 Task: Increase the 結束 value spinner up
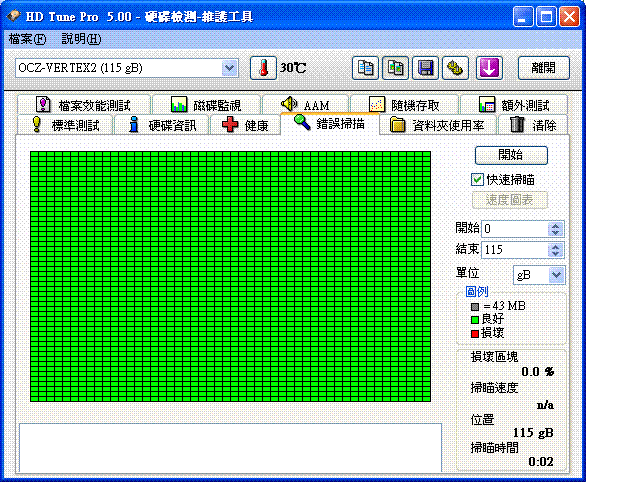pyautogui.click(x=556, y=247)
